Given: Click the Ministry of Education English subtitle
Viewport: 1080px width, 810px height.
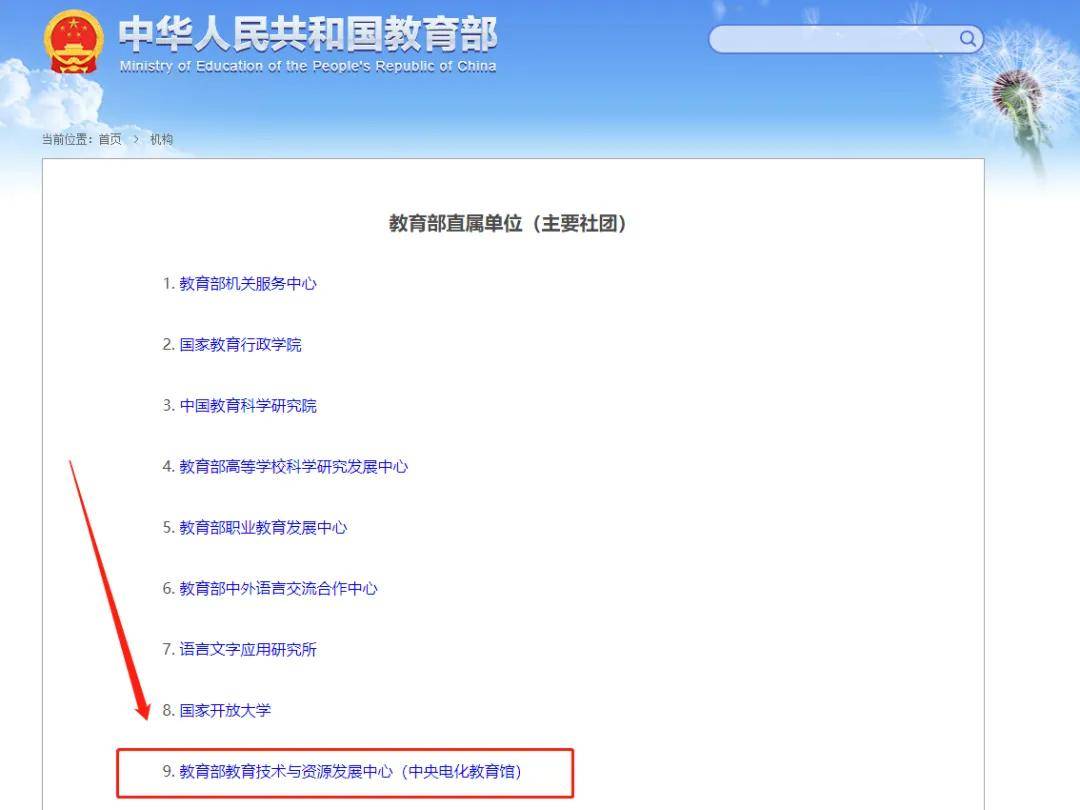Looking at the screenshot, I should click(308, 66).
